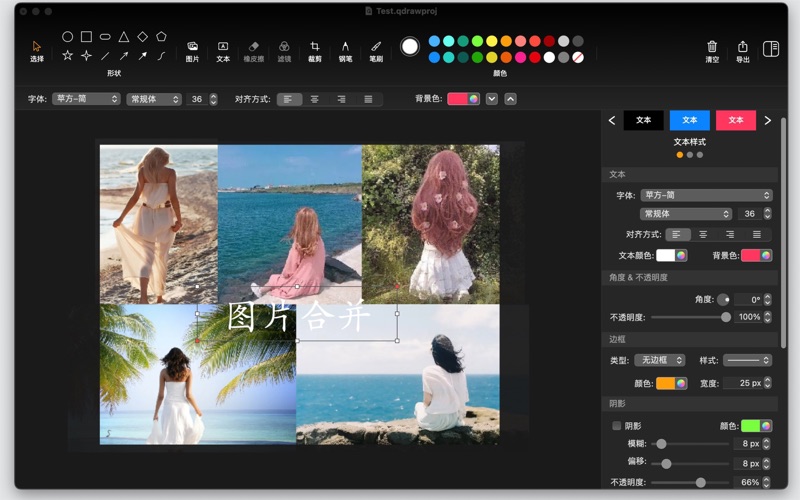Pick the 钢笔 pen tool
Image resolution: width=800 pixels, height=500 pixels.
pos(345,50)
